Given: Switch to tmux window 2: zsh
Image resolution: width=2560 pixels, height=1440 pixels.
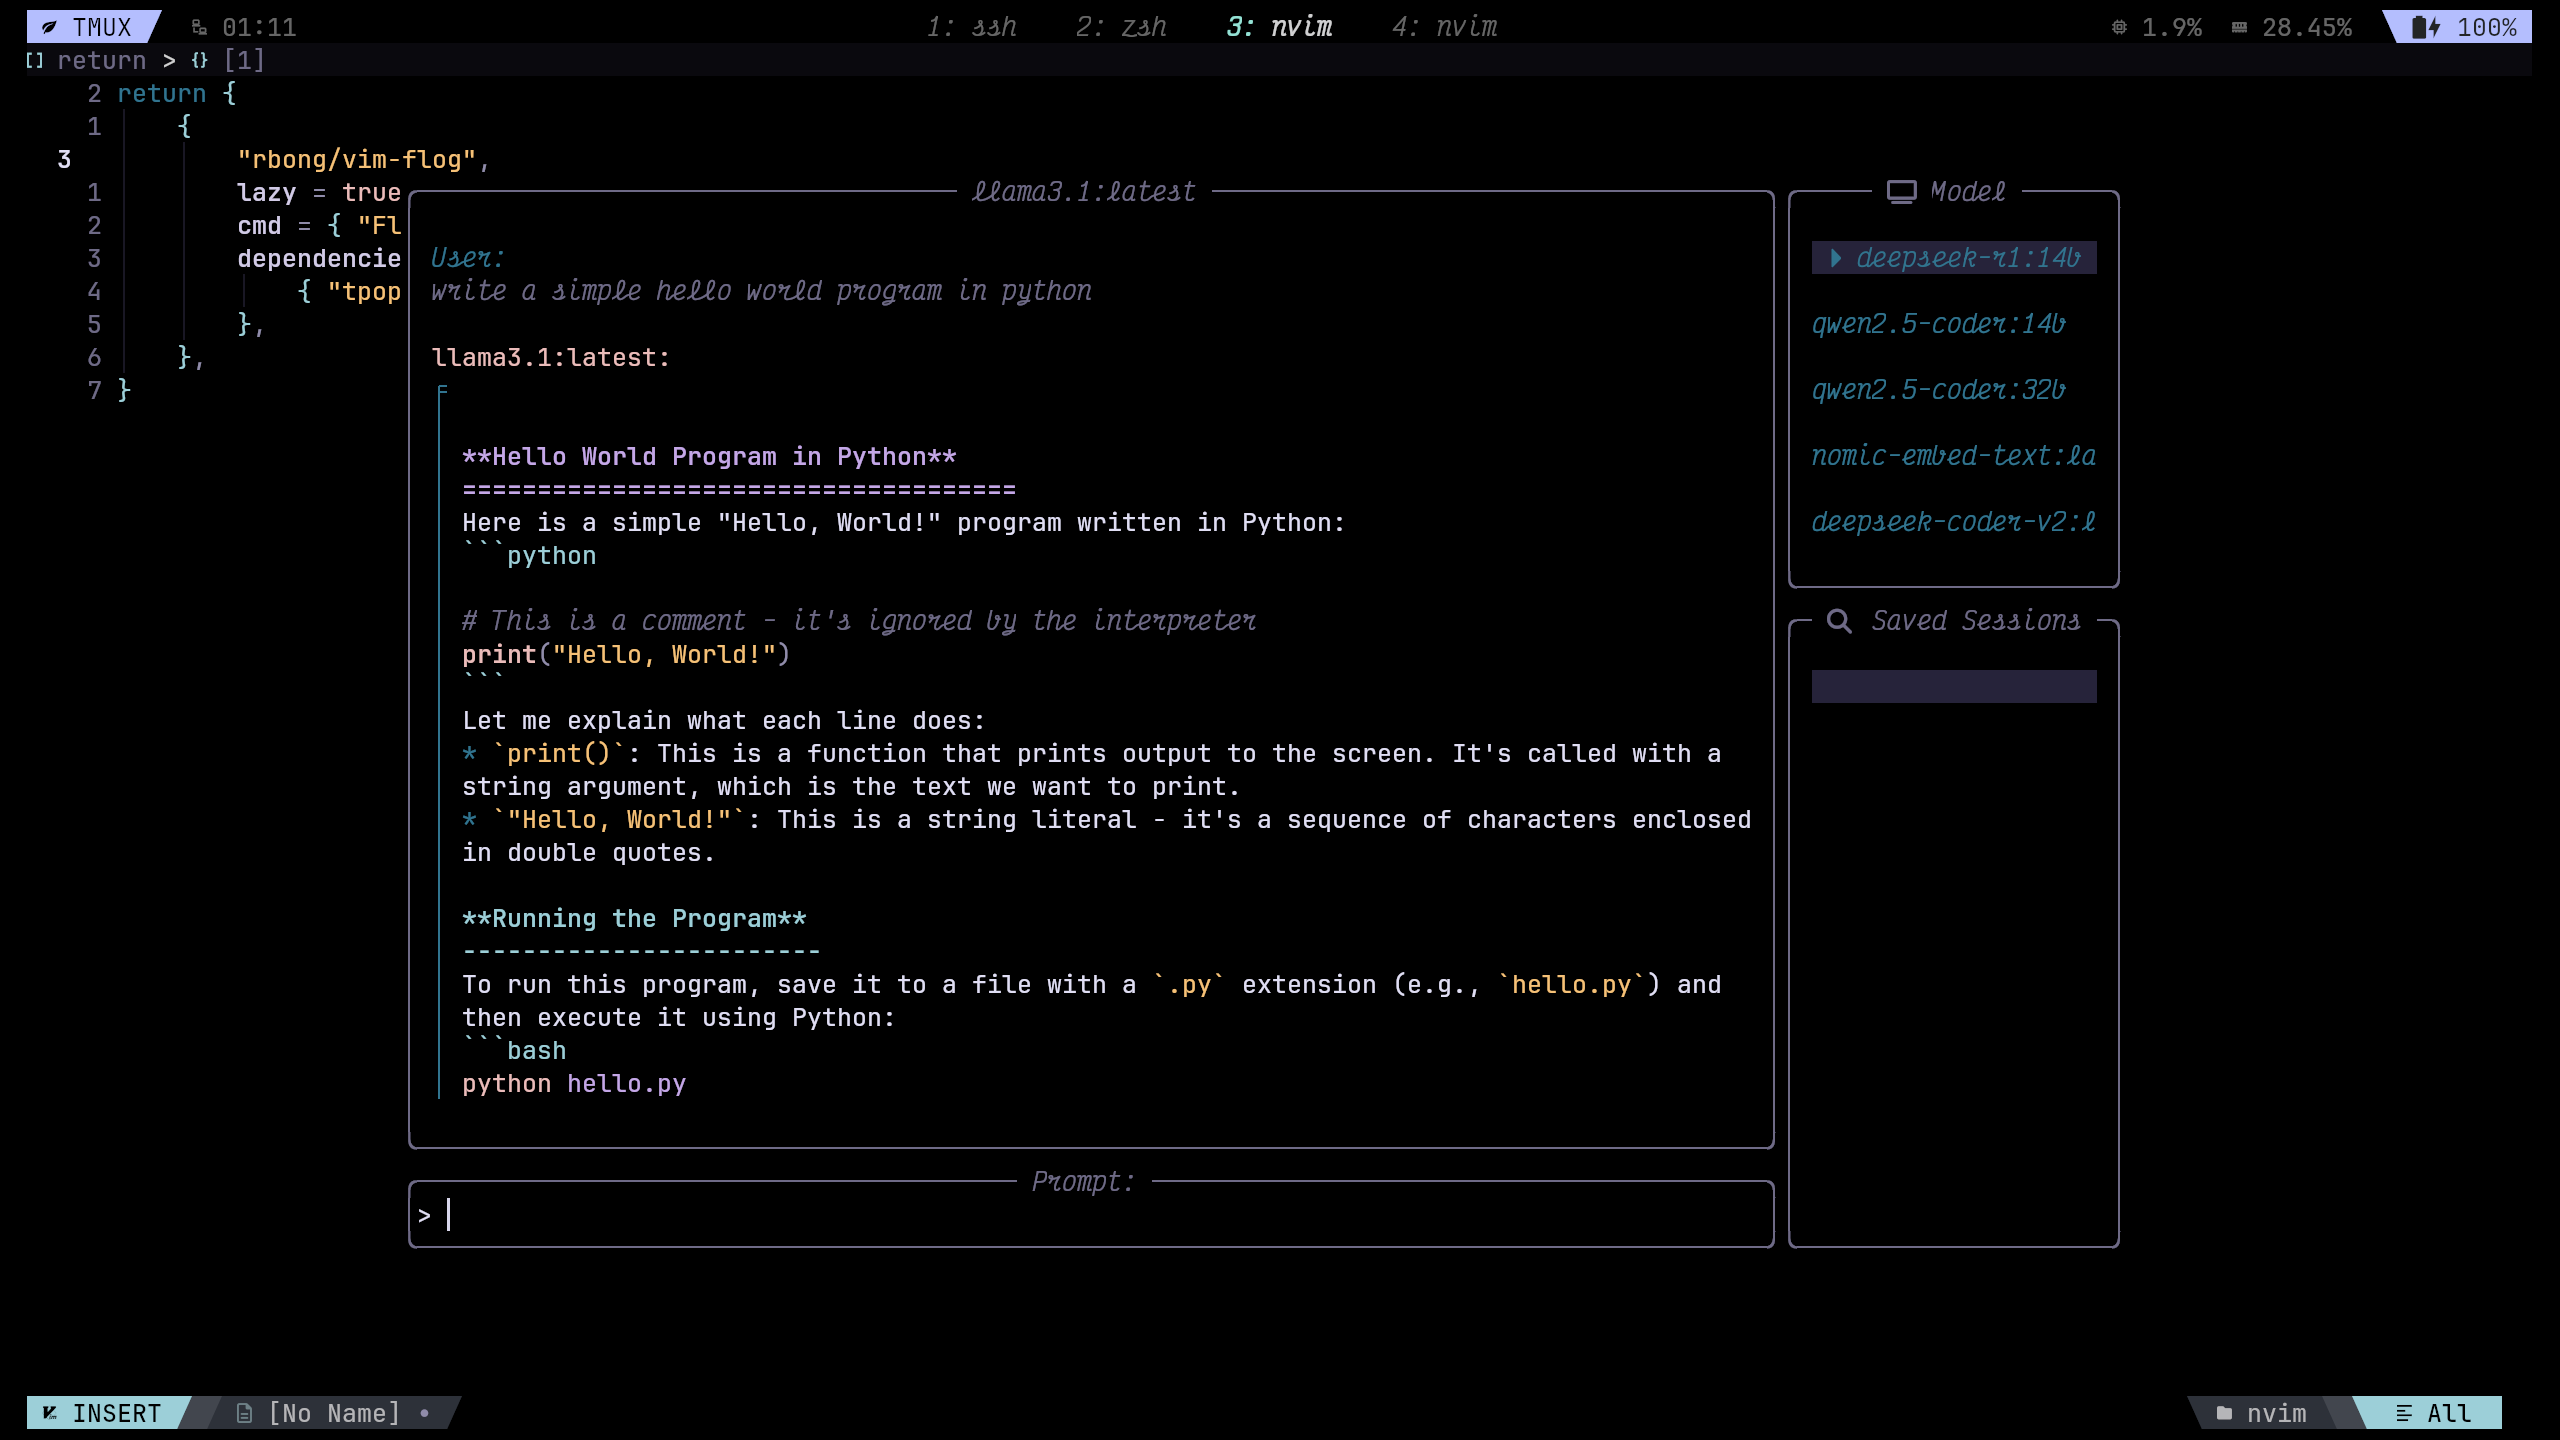Looking at the screenshot, I should (1121, 27).
